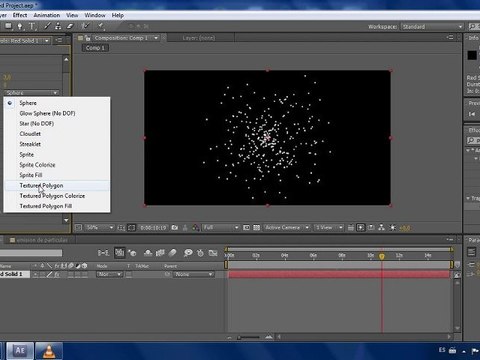Enable motion blur for timeline

tap(172, 253)
